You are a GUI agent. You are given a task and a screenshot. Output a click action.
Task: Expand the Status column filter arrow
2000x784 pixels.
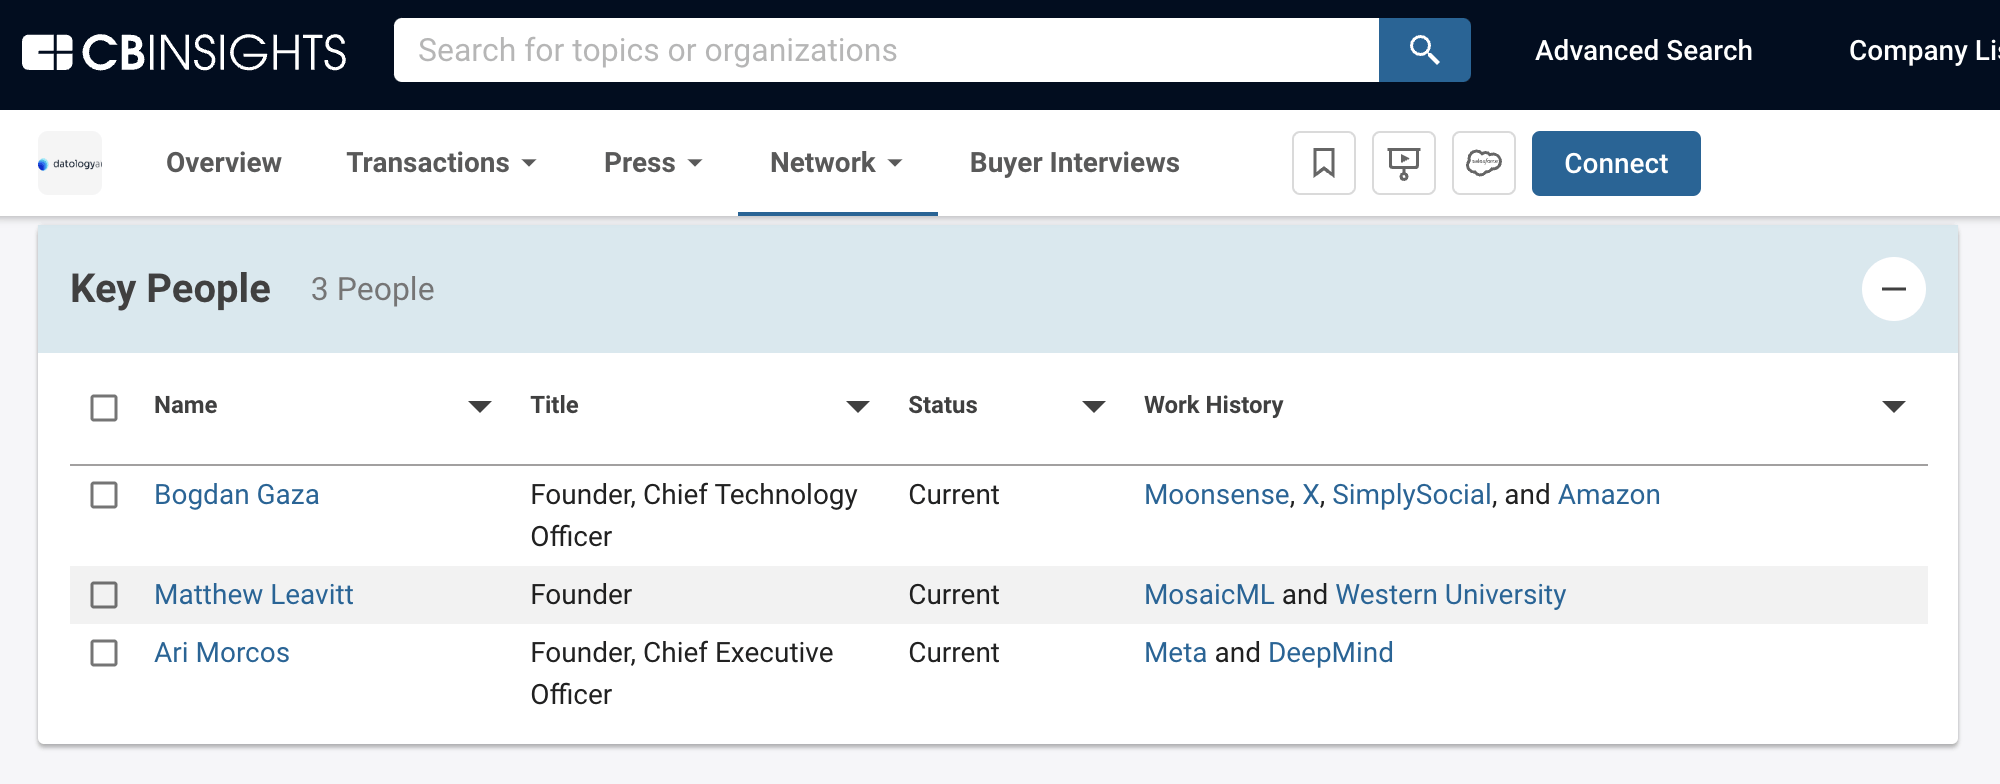pos(1093,406)
